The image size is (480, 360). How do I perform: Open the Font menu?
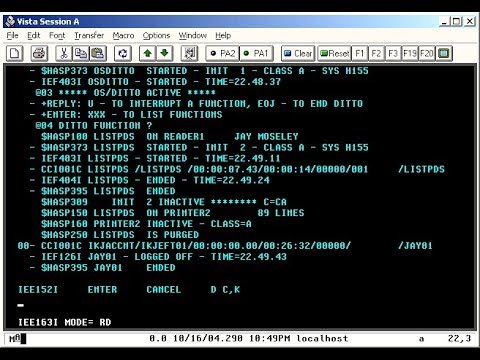click(x=57, y=35)
